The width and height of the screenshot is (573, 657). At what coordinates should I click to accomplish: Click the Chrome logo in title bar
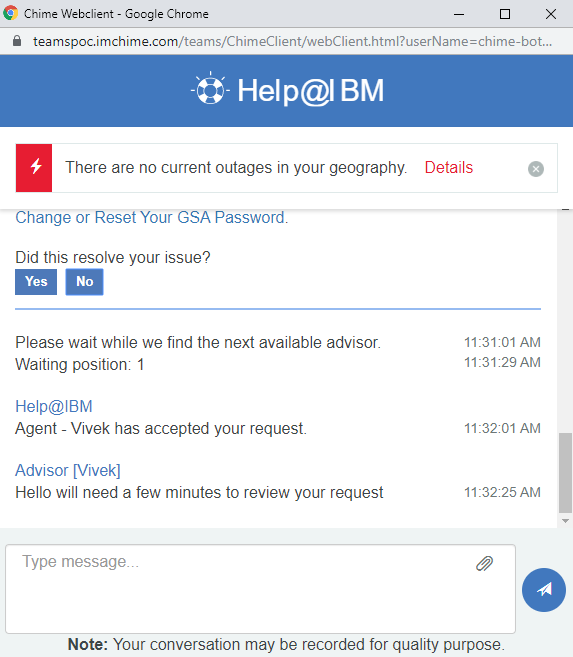coord(10,13)
